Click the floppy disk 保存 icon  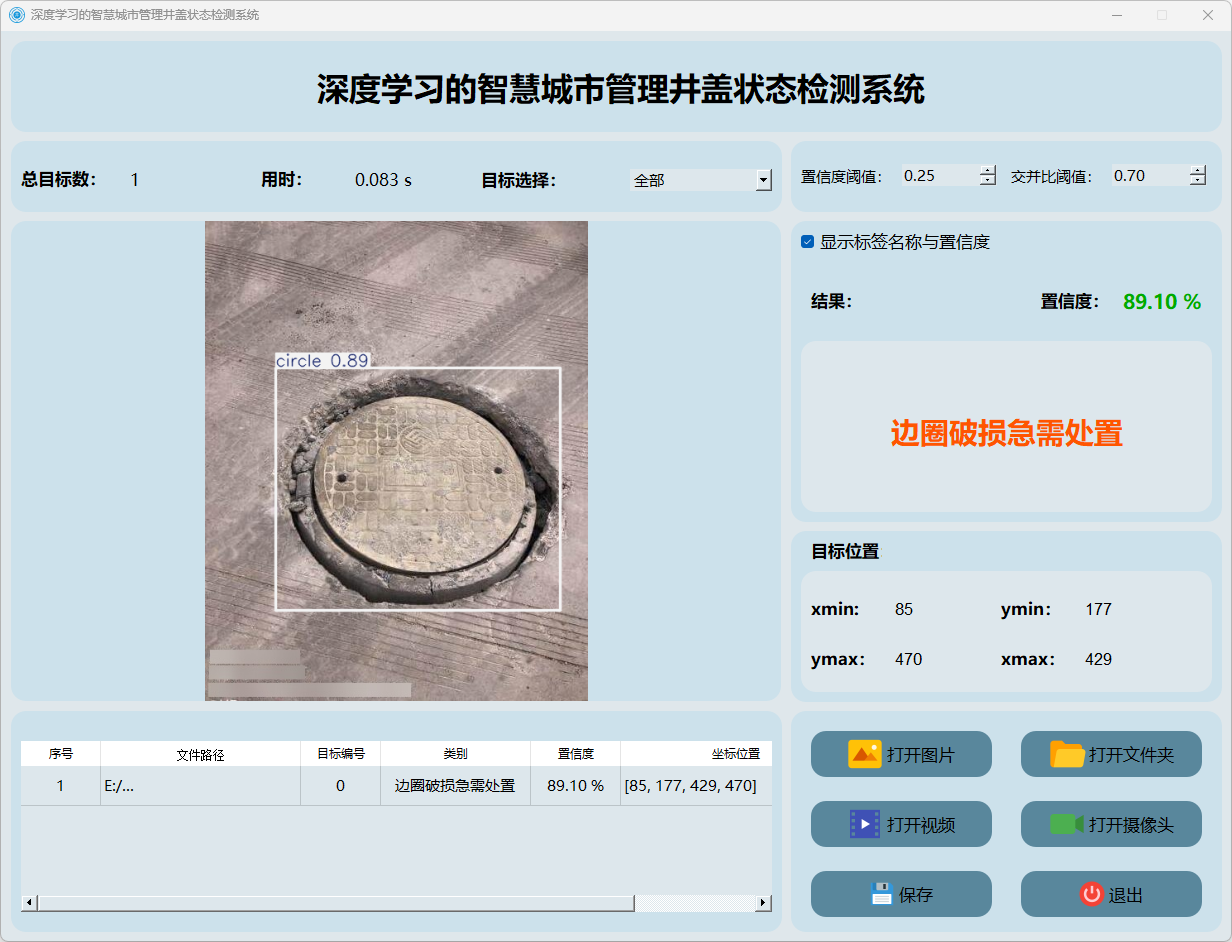[x=881, y=894]
